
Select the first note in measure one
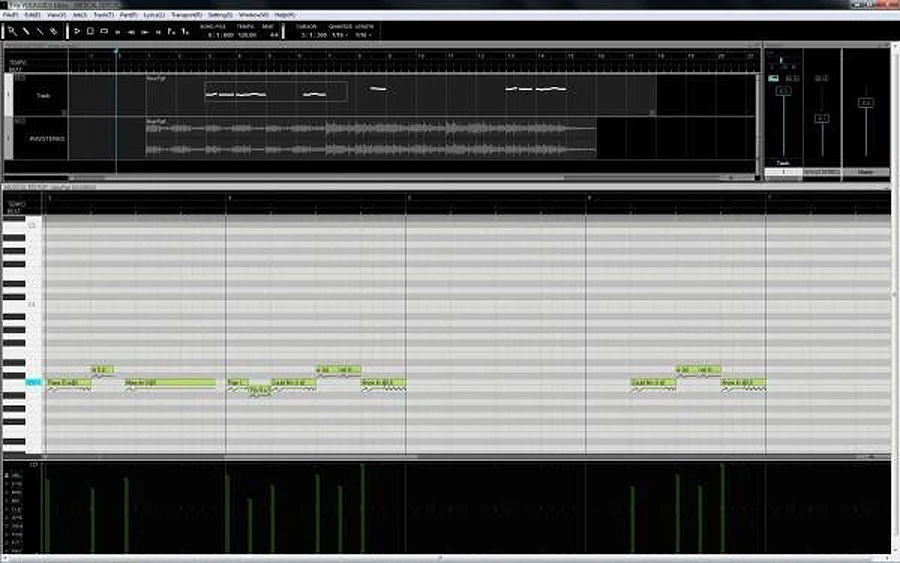point(69,382)
